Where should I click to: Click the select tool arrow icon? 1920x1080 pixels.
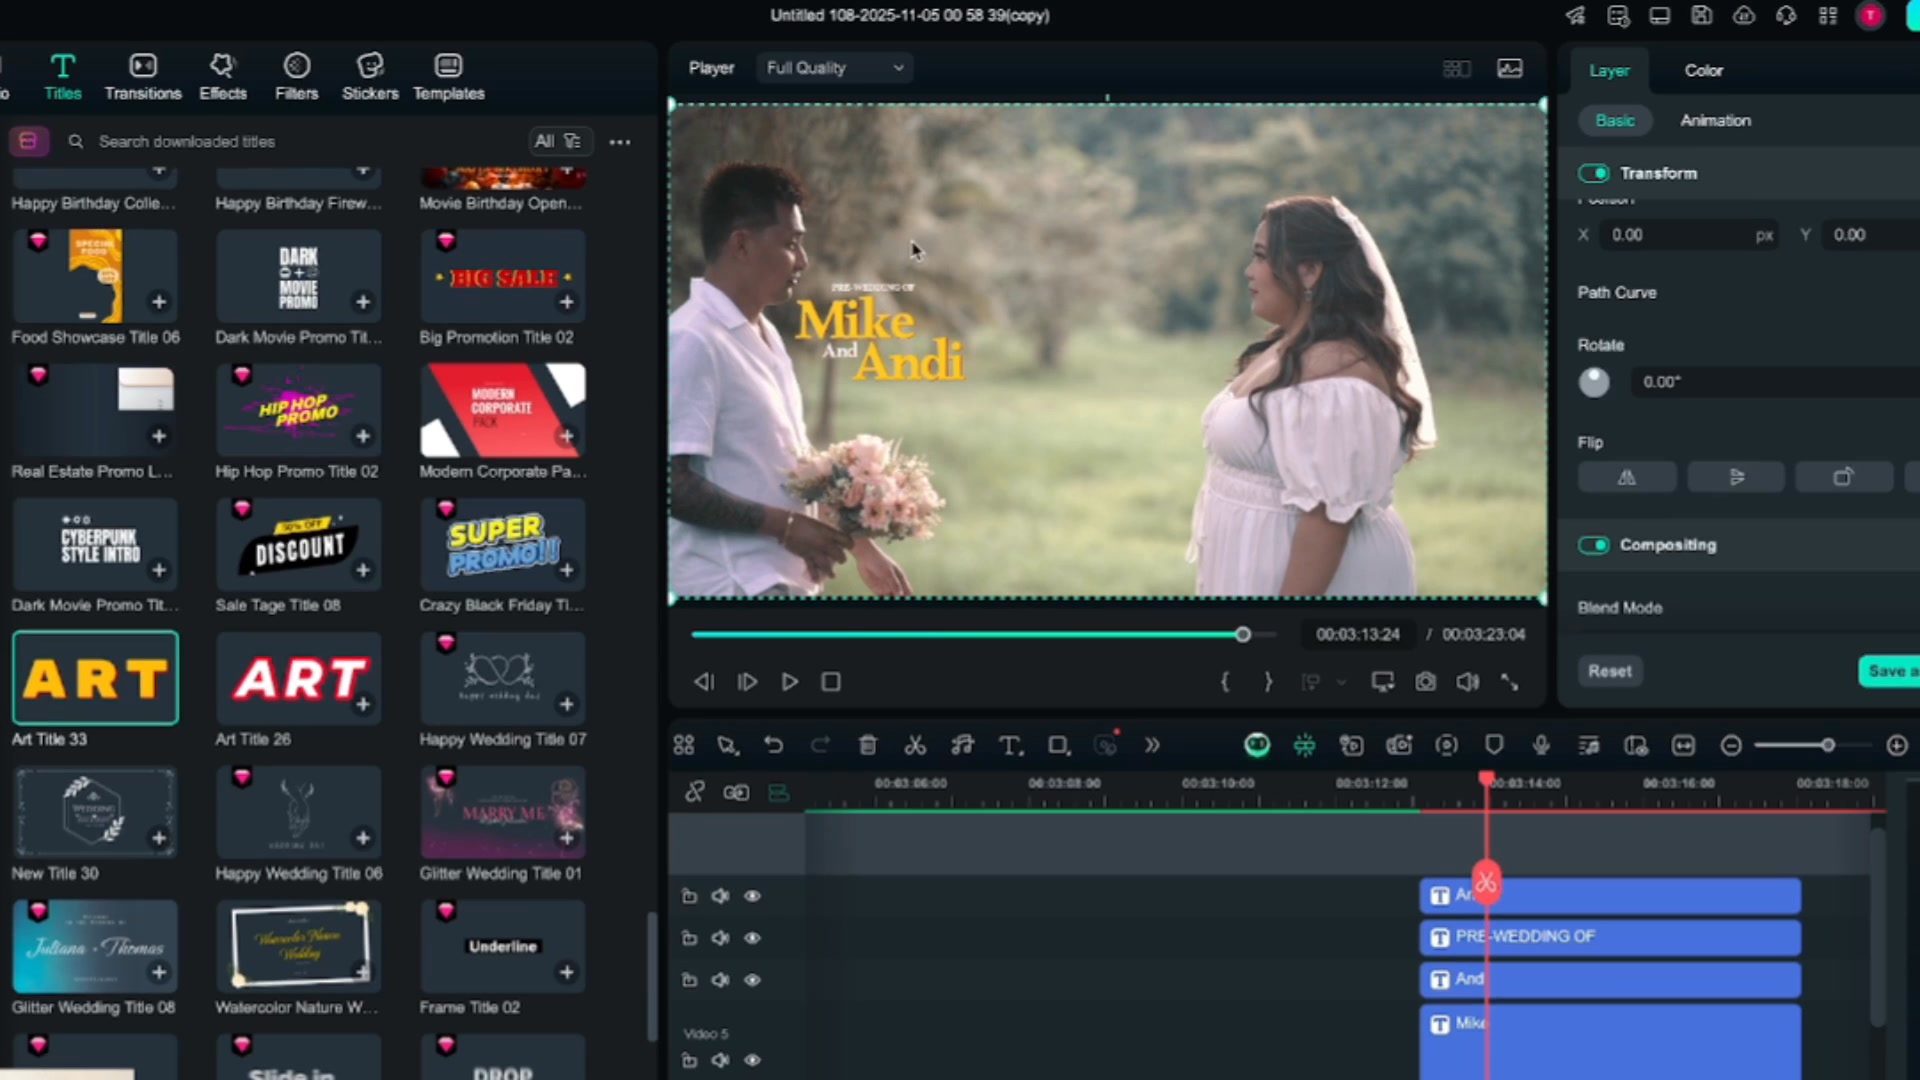tap(727, 745)
